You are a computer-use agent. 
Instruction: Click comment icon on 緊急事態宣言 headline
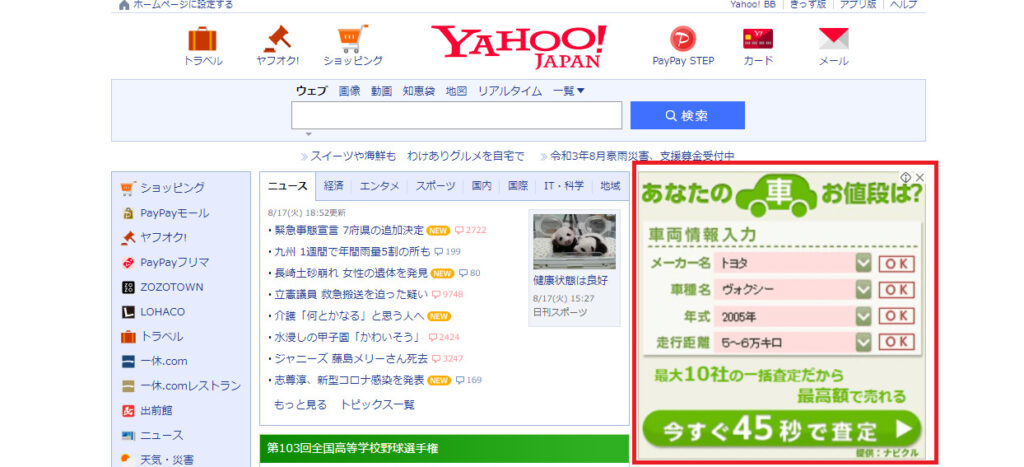pos(459,231)
